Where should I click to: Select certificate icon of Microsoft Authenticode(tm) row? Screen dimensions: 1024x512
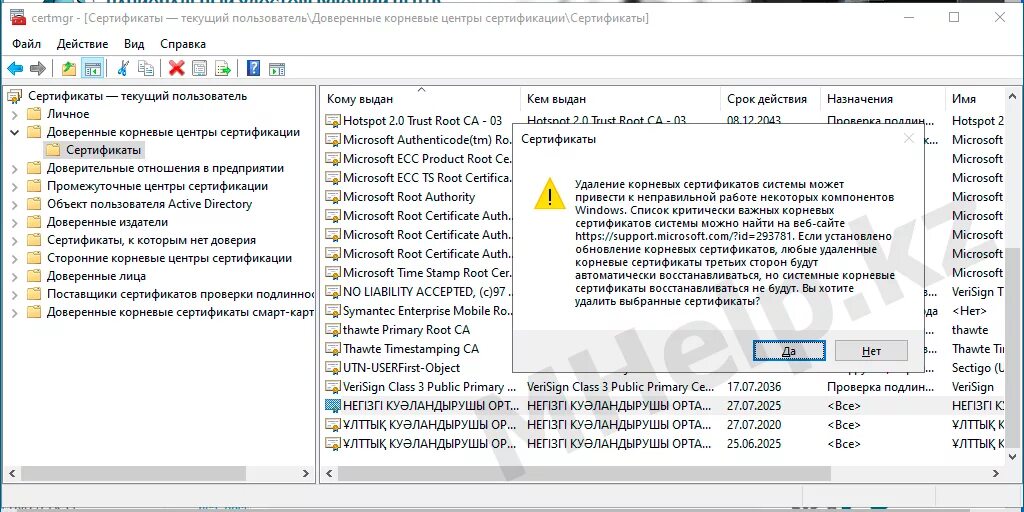pos(333,140)
